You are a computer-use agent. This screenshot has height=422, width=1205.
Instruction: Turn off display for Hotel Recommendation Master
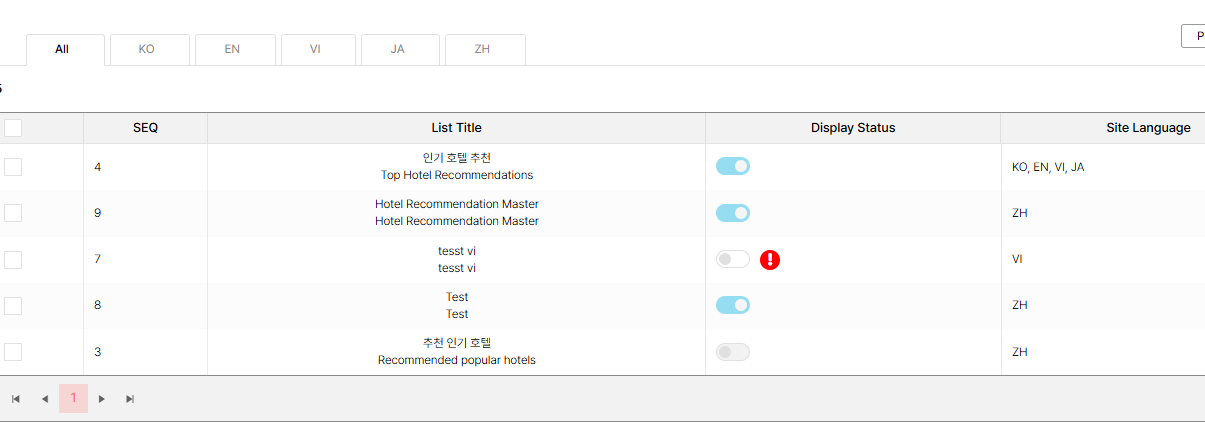point(733,213)
